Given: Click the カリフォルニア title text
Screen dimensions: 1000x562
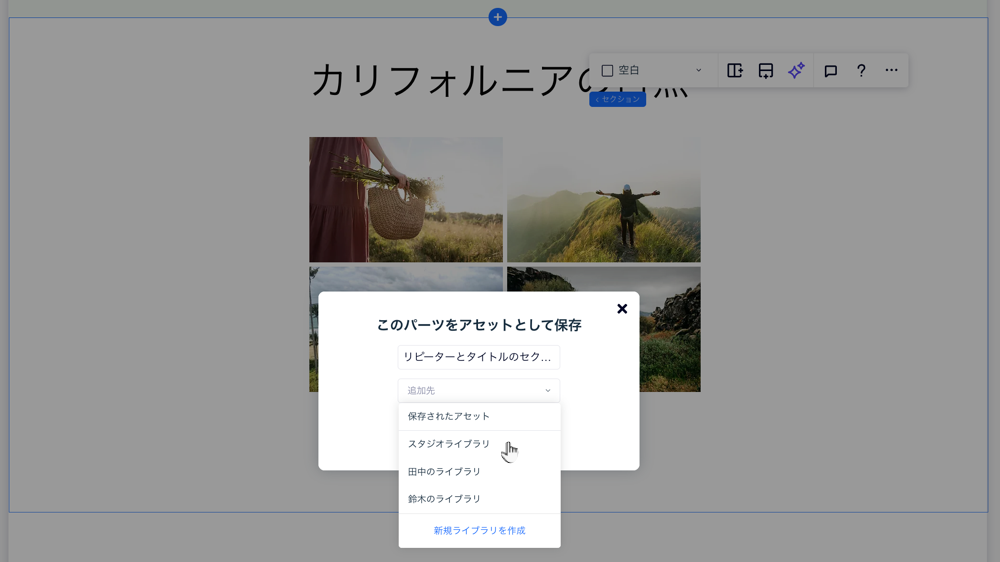Looking at the screenshot, I should (x=440, y=81).
